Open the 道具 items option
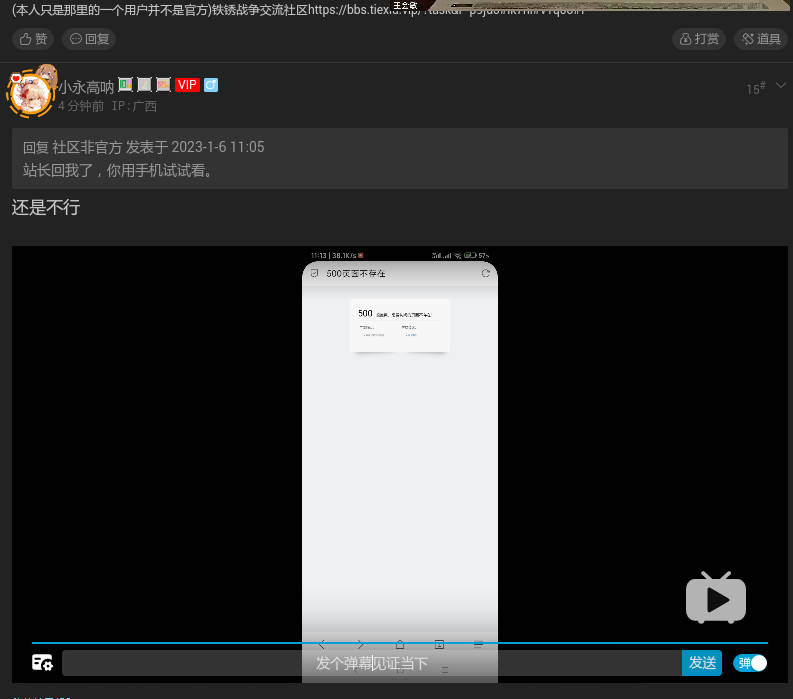 760,39
